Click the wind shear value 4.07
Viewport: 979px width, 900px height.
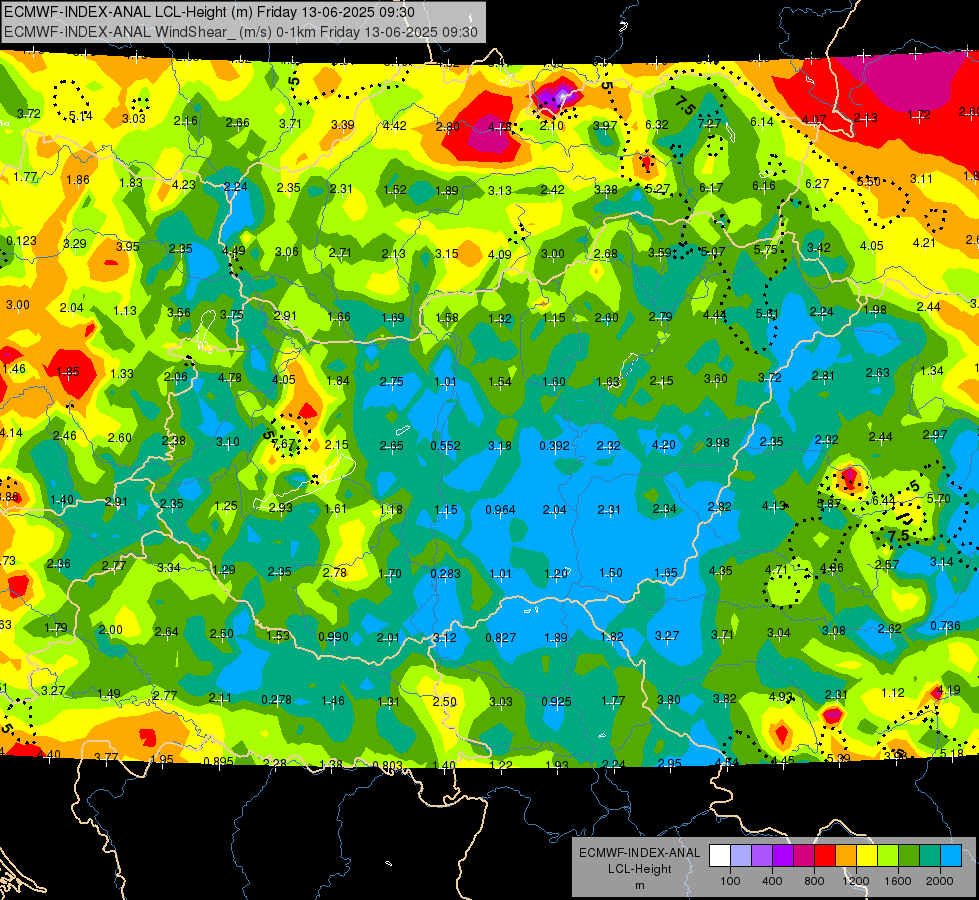pos(814,119)
